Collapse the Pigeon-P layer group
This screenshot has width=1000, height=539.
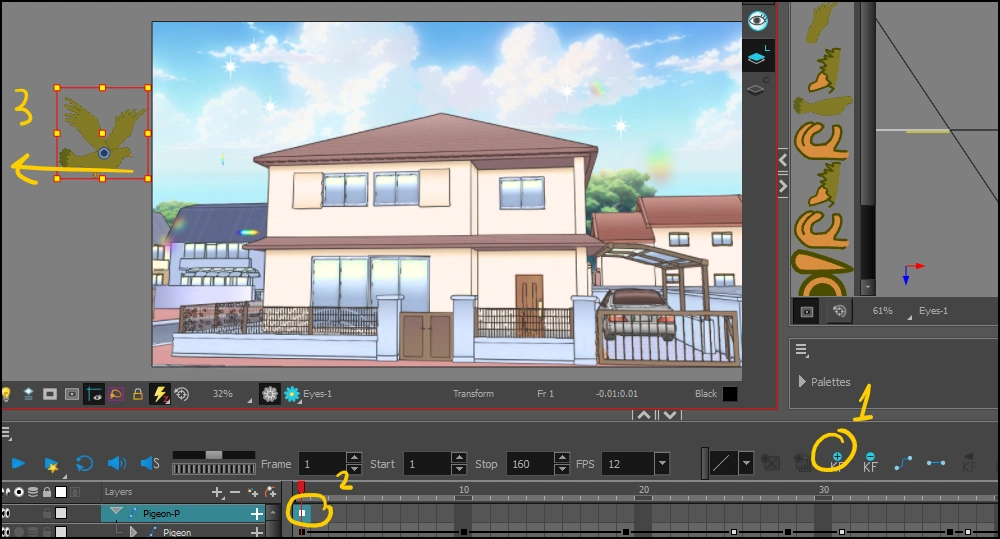click(116, 512)
